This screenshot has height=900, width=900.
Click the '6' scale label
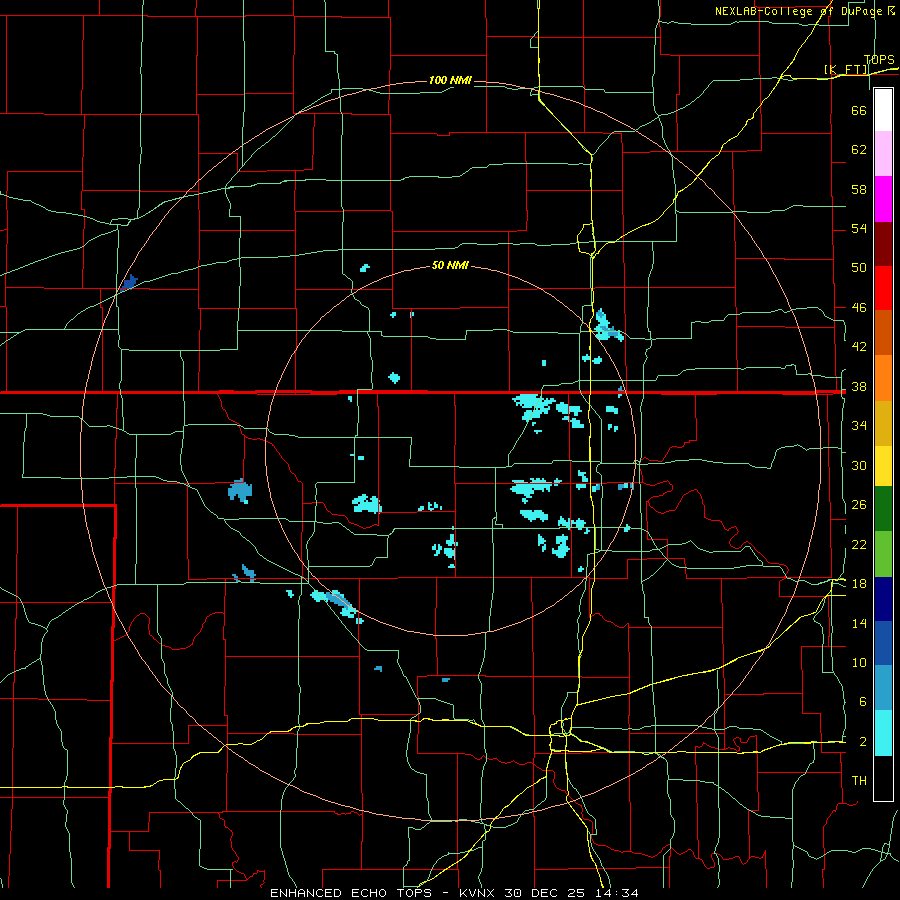862,702
